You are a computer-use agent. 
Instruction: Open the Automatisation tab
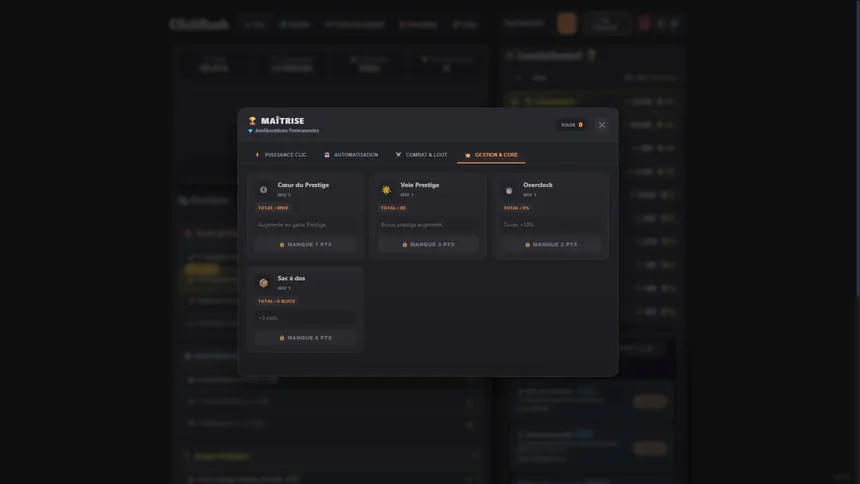(x=351, y=155)
